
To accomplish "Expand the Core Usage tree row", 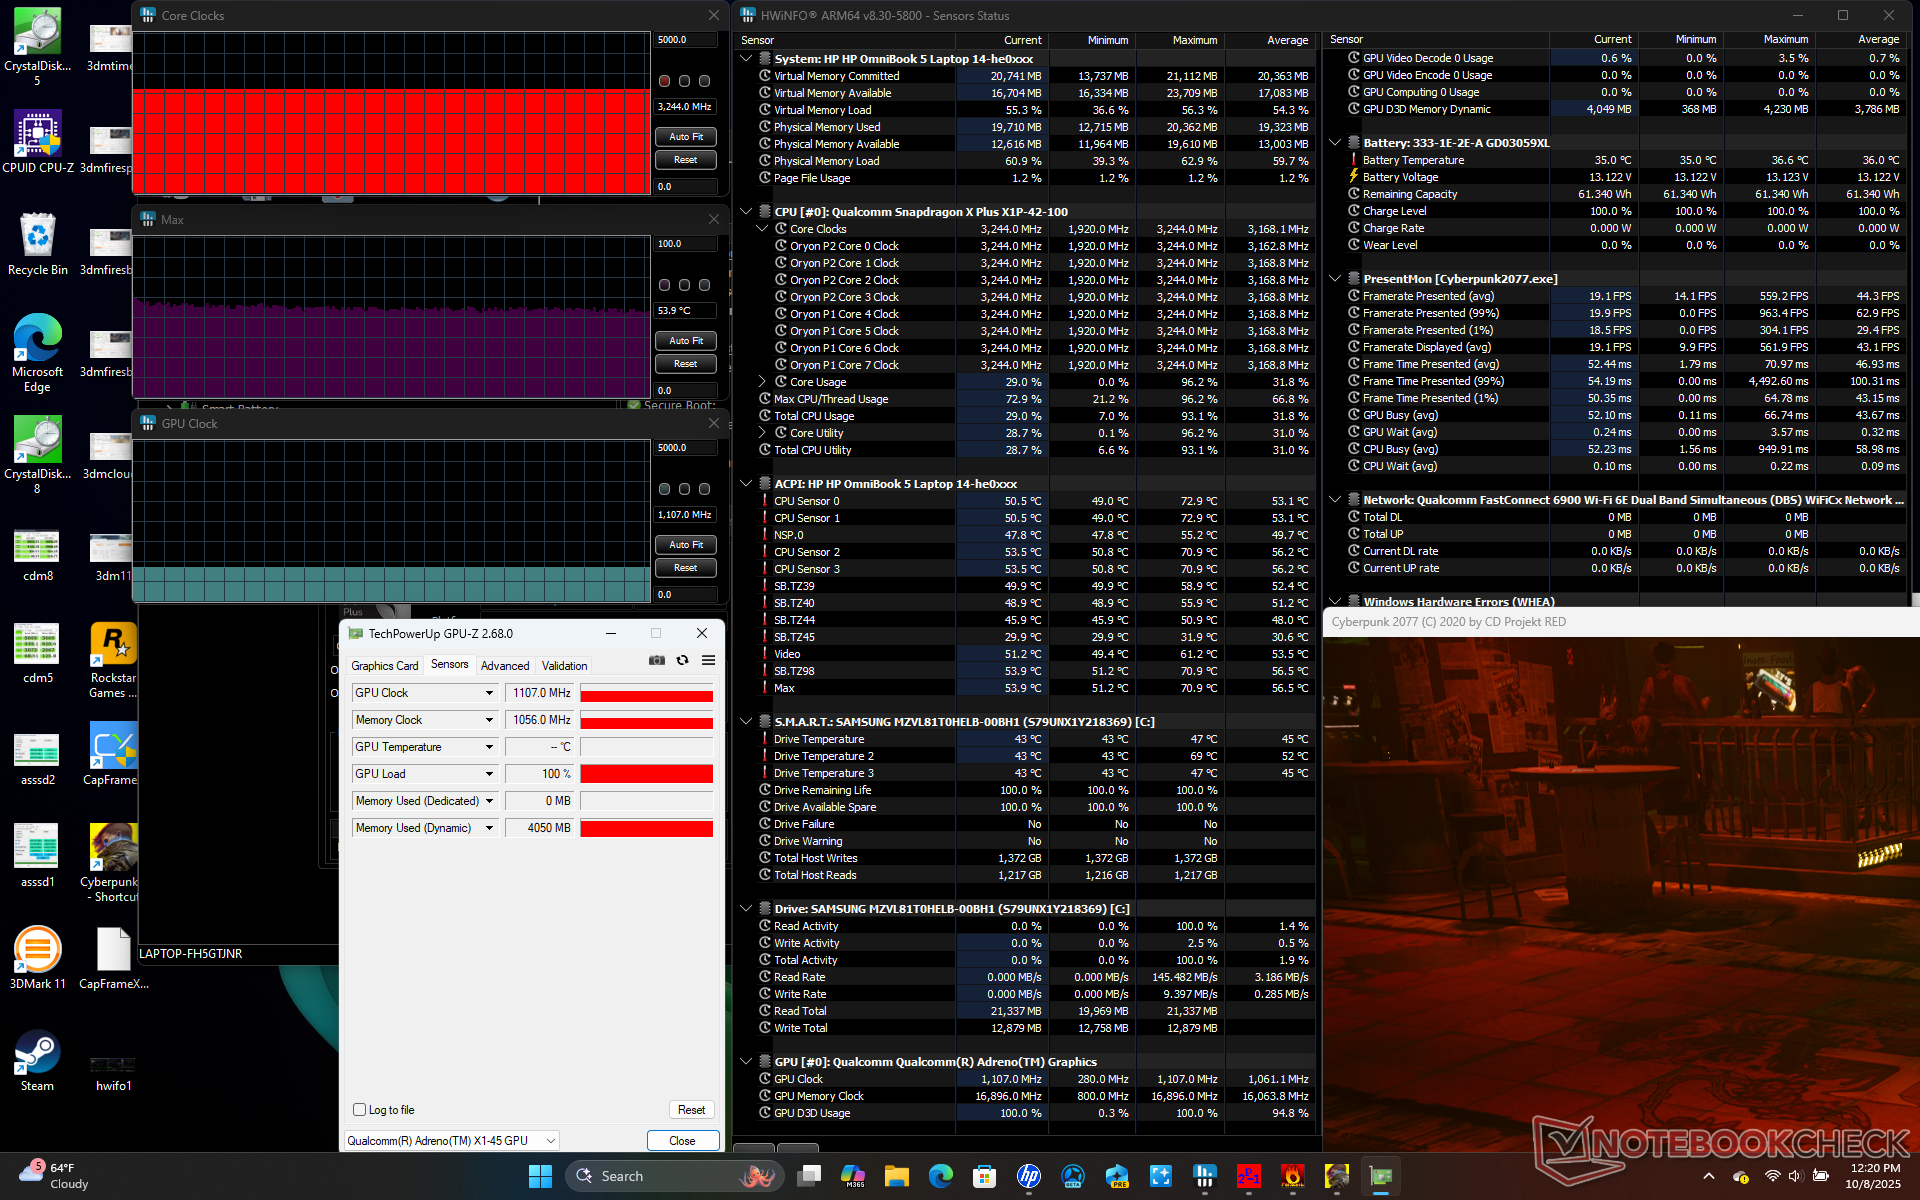I will [762, 382].
